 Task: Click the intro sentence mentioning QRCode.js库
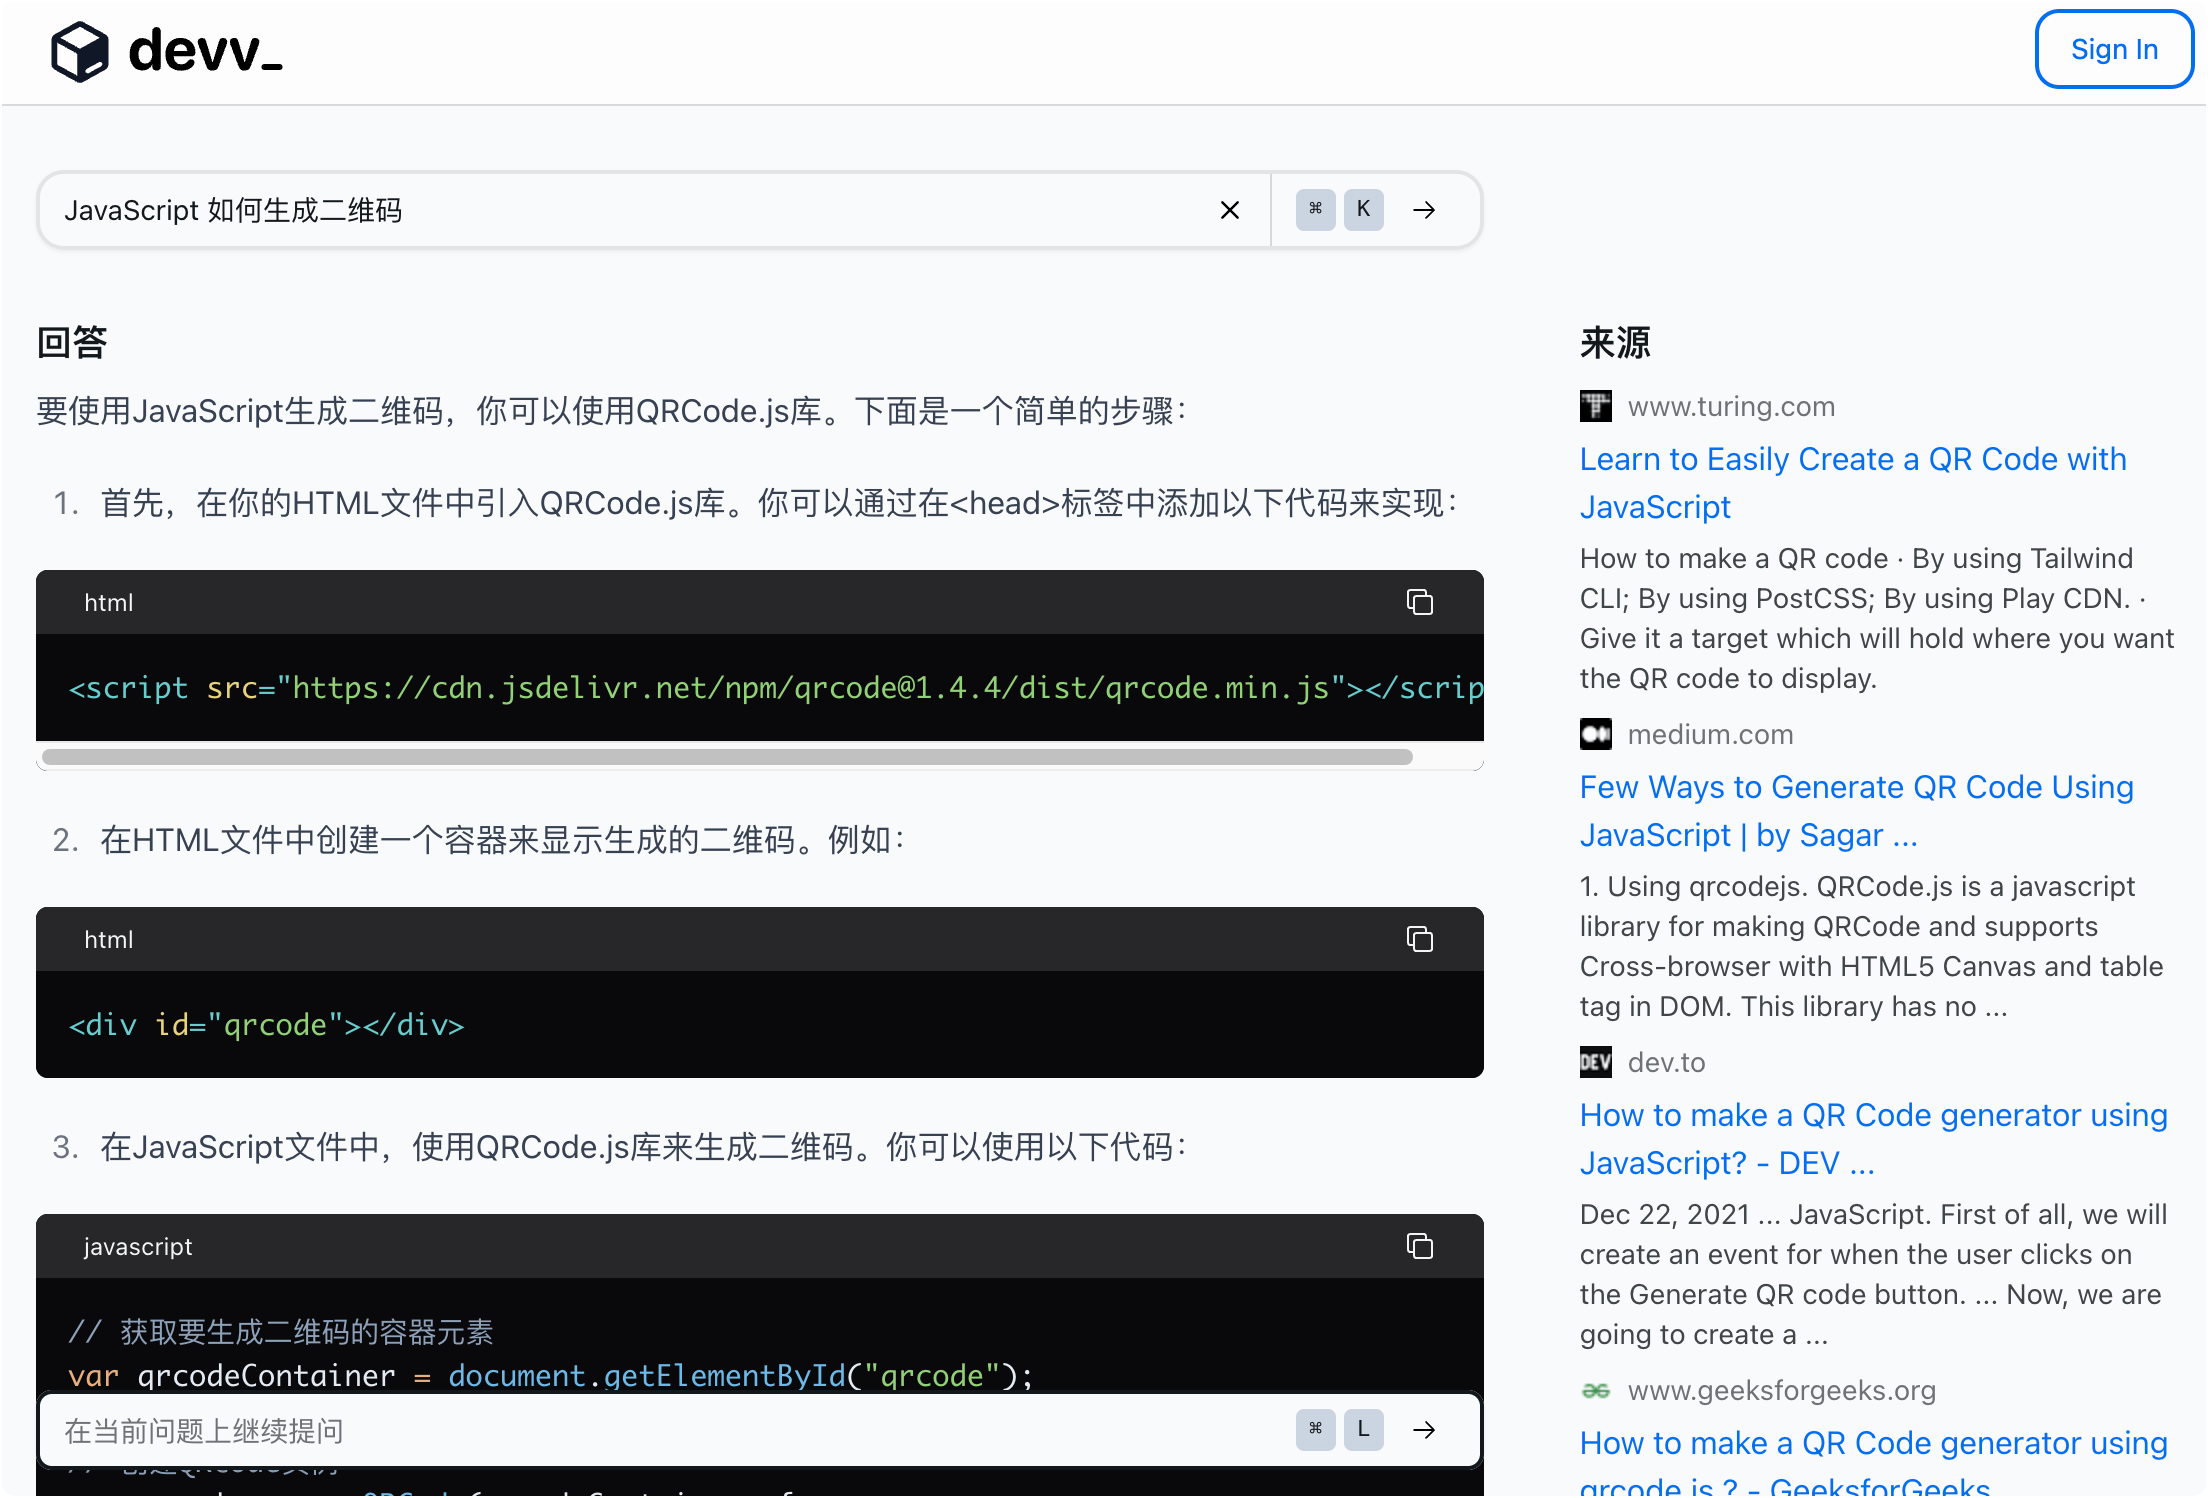pos(612,411)
